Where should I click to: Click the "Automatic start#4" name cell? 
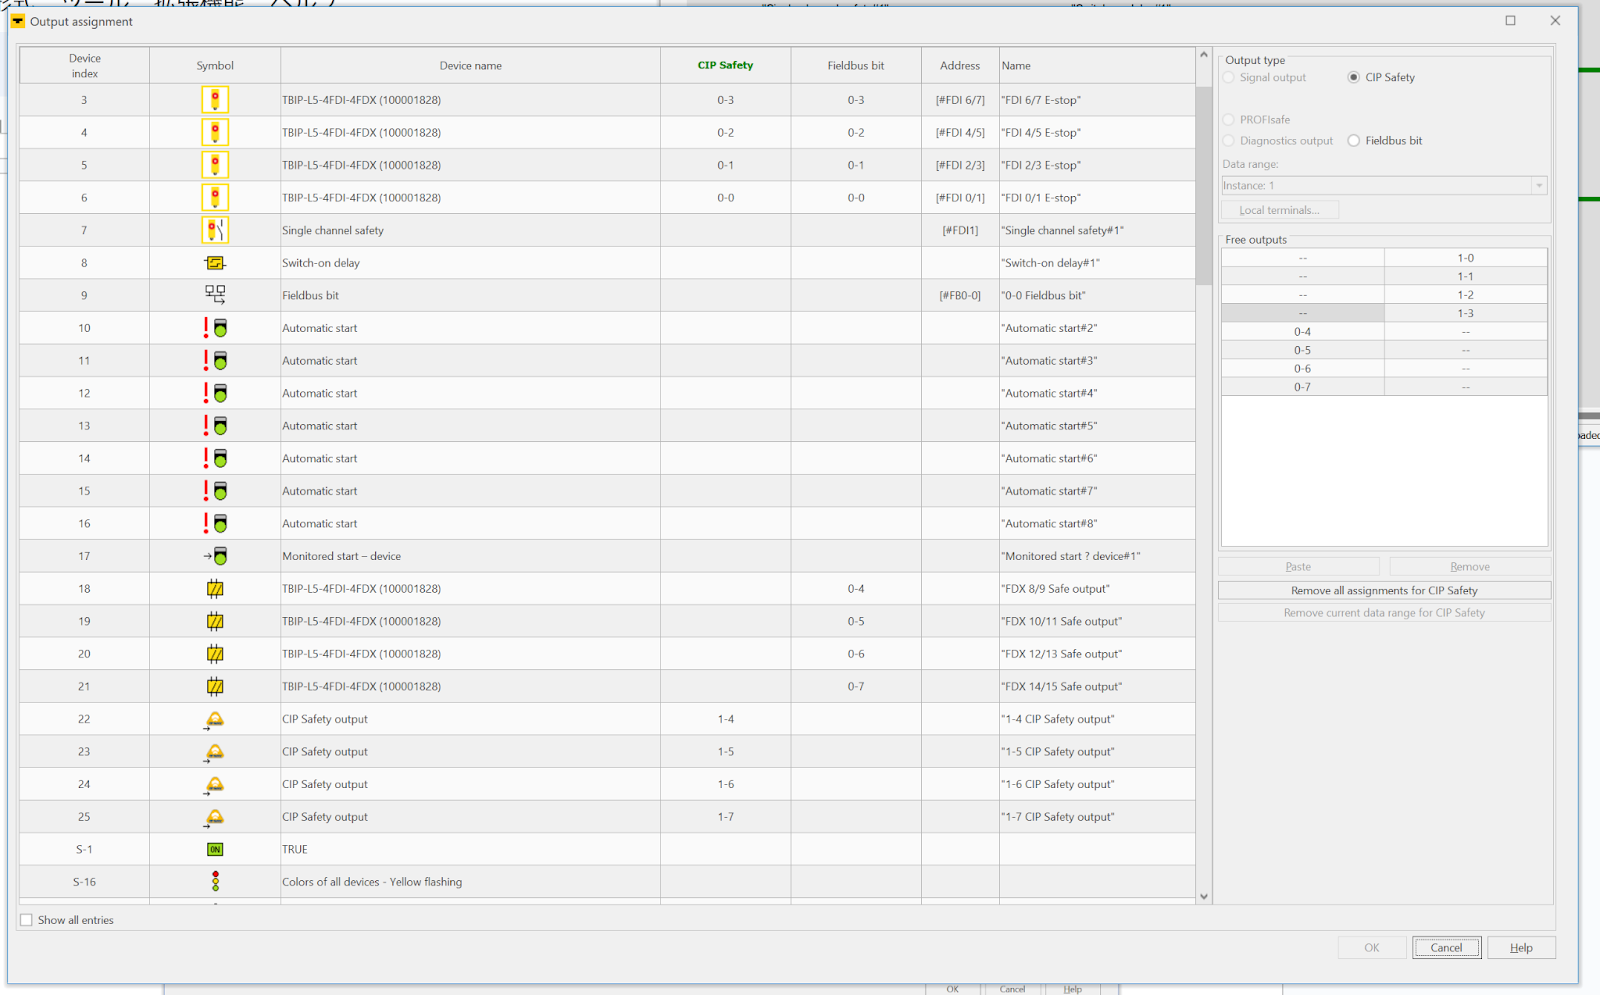(x=1097, y=393)
